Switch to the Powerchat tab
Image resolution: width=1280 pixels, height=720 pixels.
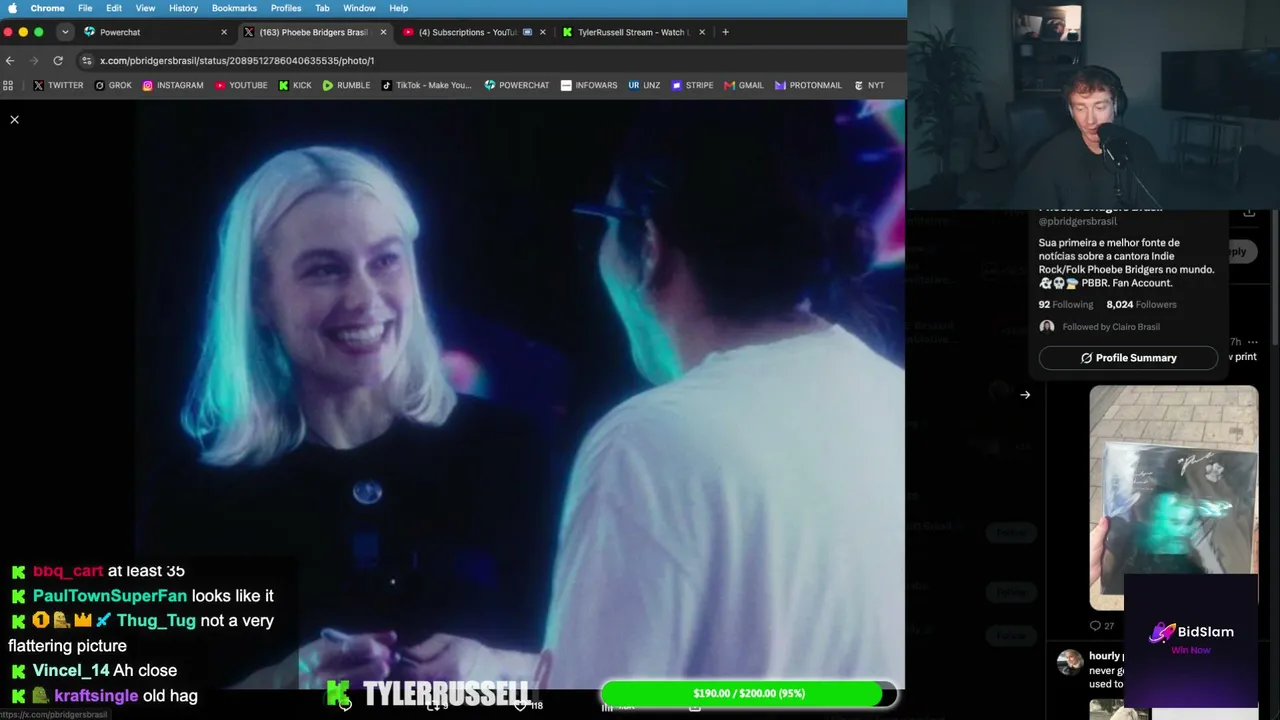coord(155,32)
